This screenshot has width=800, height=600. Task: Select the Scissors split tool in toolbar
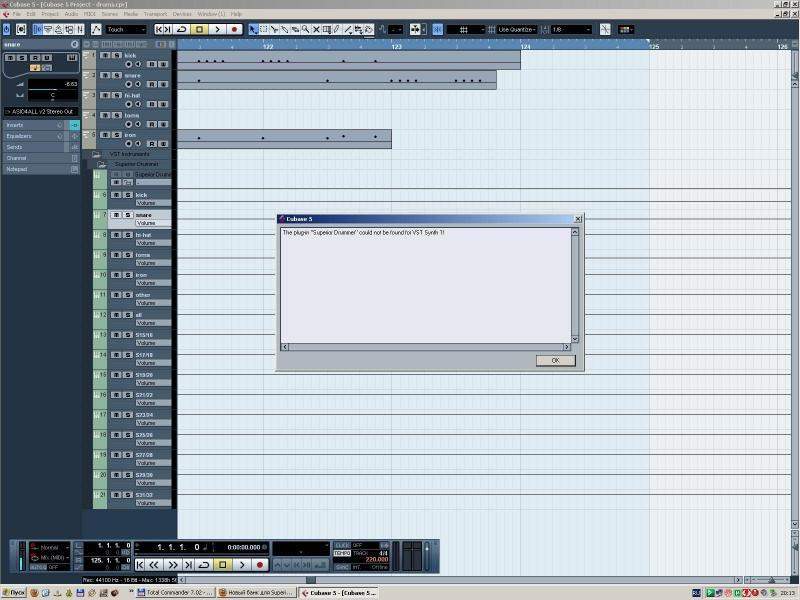275,30
